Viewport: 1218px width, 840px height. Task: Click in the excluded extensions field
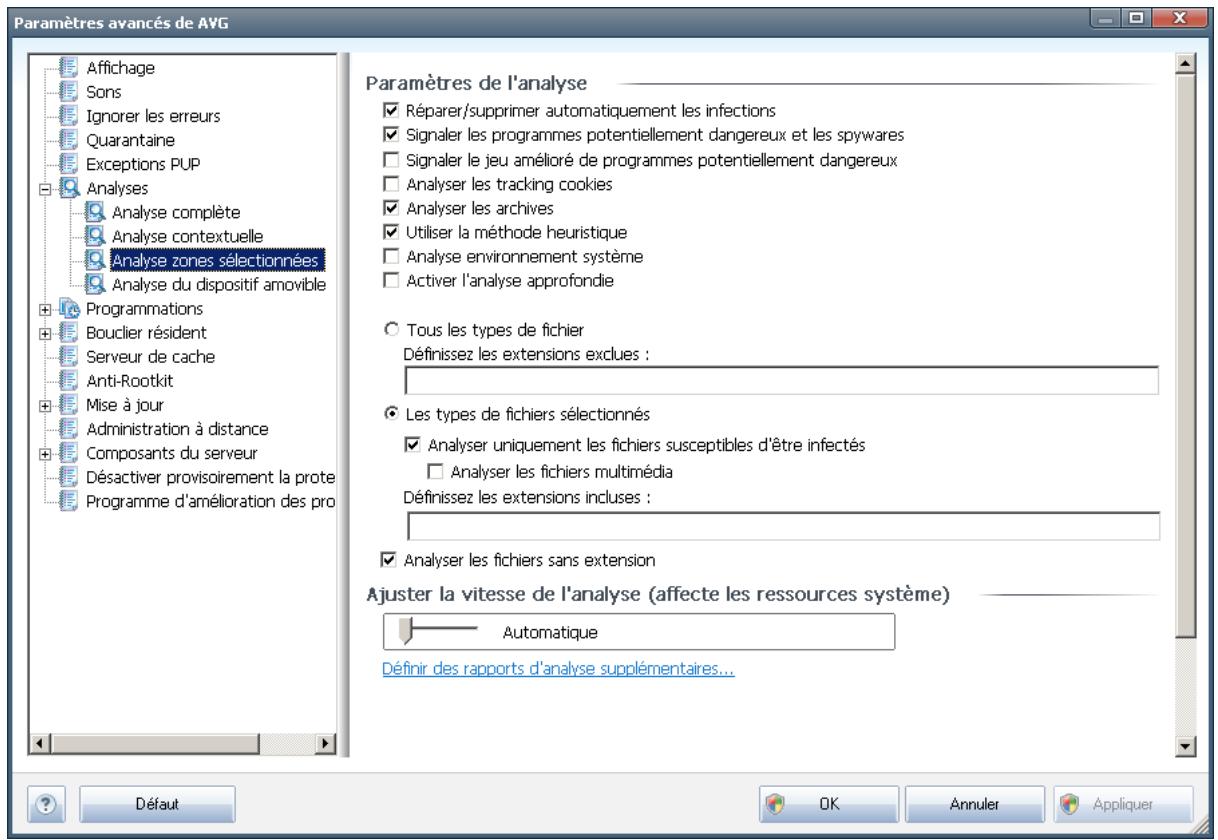tap(781, 381)
